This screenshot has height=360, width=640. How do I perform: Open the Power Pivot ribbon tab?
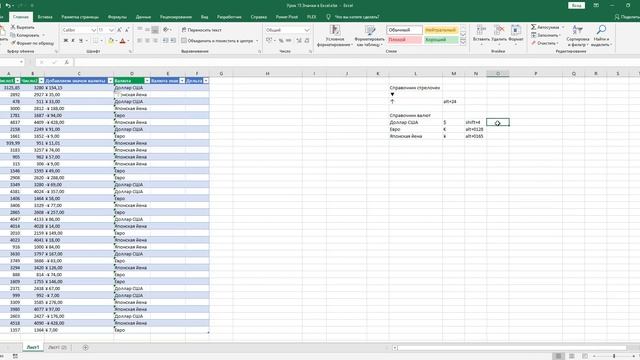pyautogui.click(x=287, y=17)
